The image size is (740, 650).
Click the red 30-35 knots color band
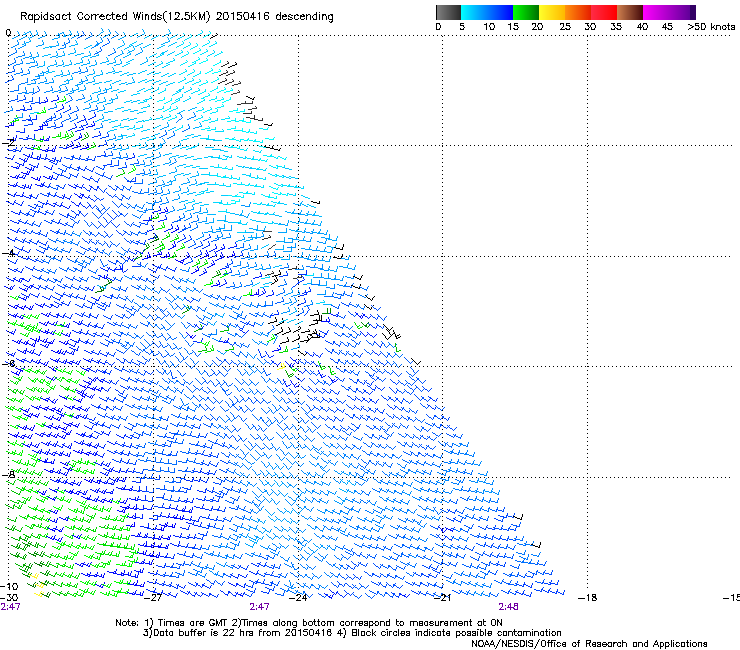pos(604,12)
